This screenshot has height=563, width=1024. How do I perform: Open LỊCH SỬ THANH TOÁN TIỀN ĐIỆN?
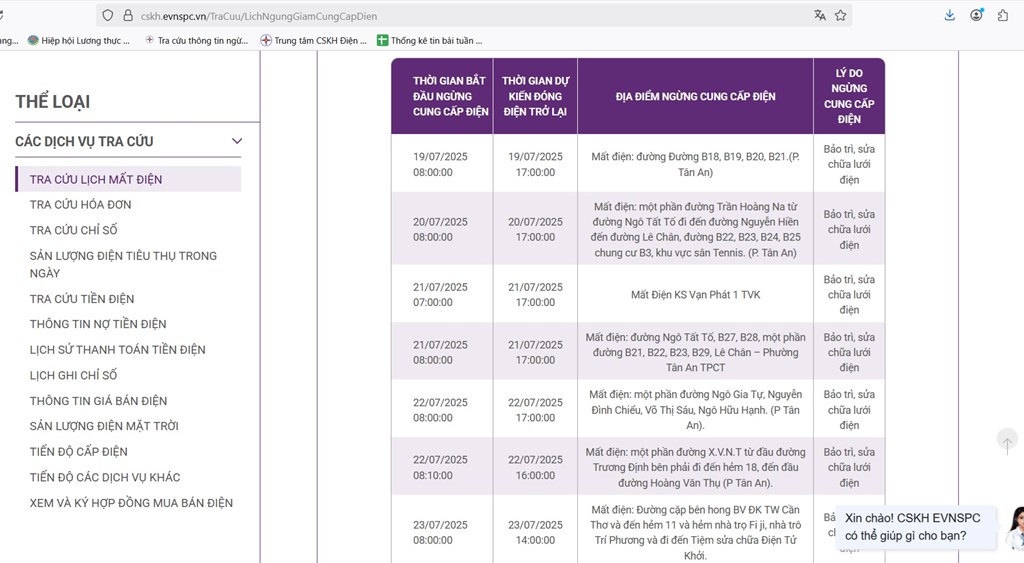click(118, 349)
